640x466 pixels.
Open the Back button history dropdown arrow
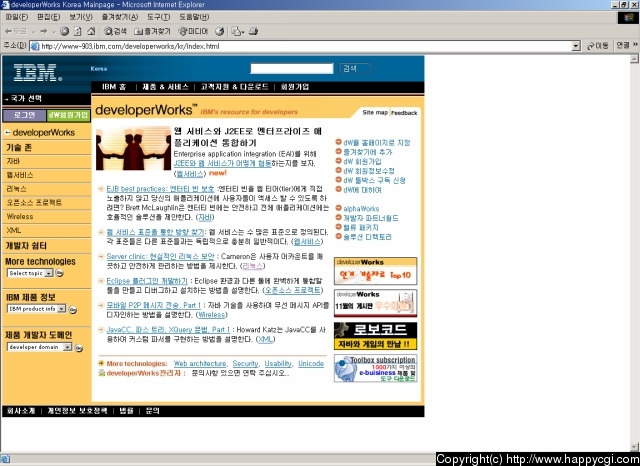tap(33, 32)
